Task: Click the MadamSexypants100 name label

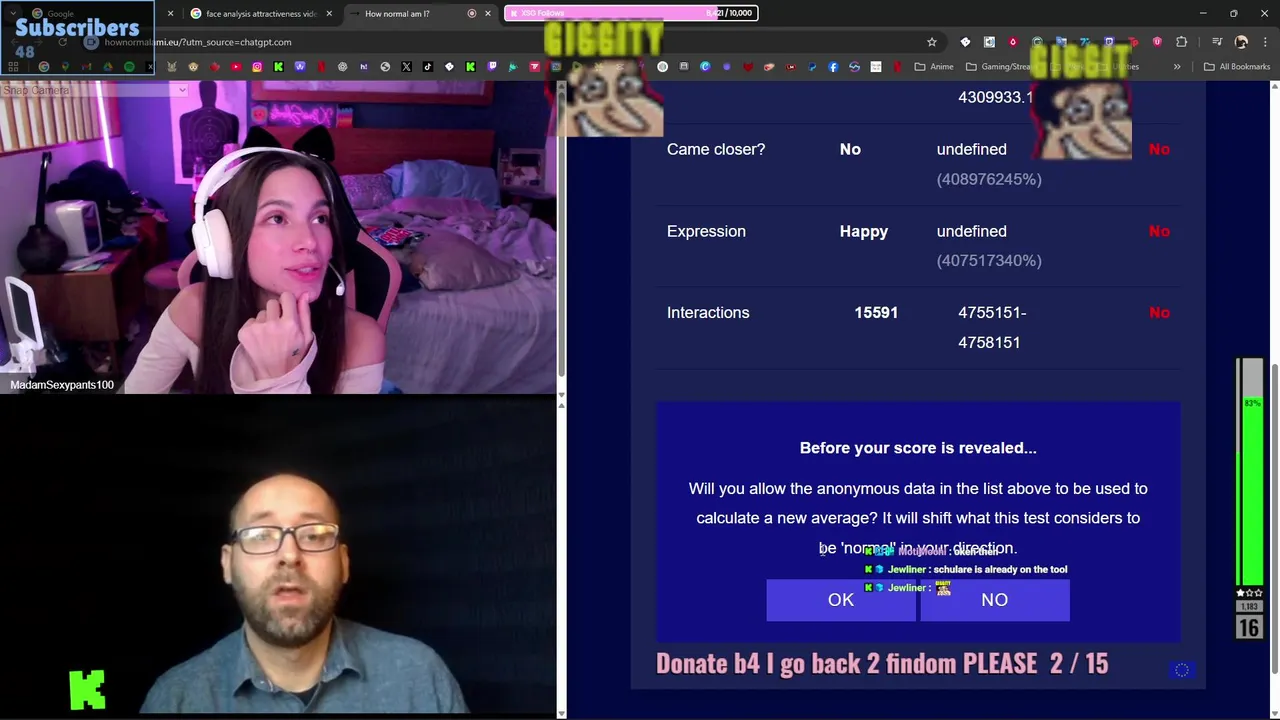Action: pos(62,384)
